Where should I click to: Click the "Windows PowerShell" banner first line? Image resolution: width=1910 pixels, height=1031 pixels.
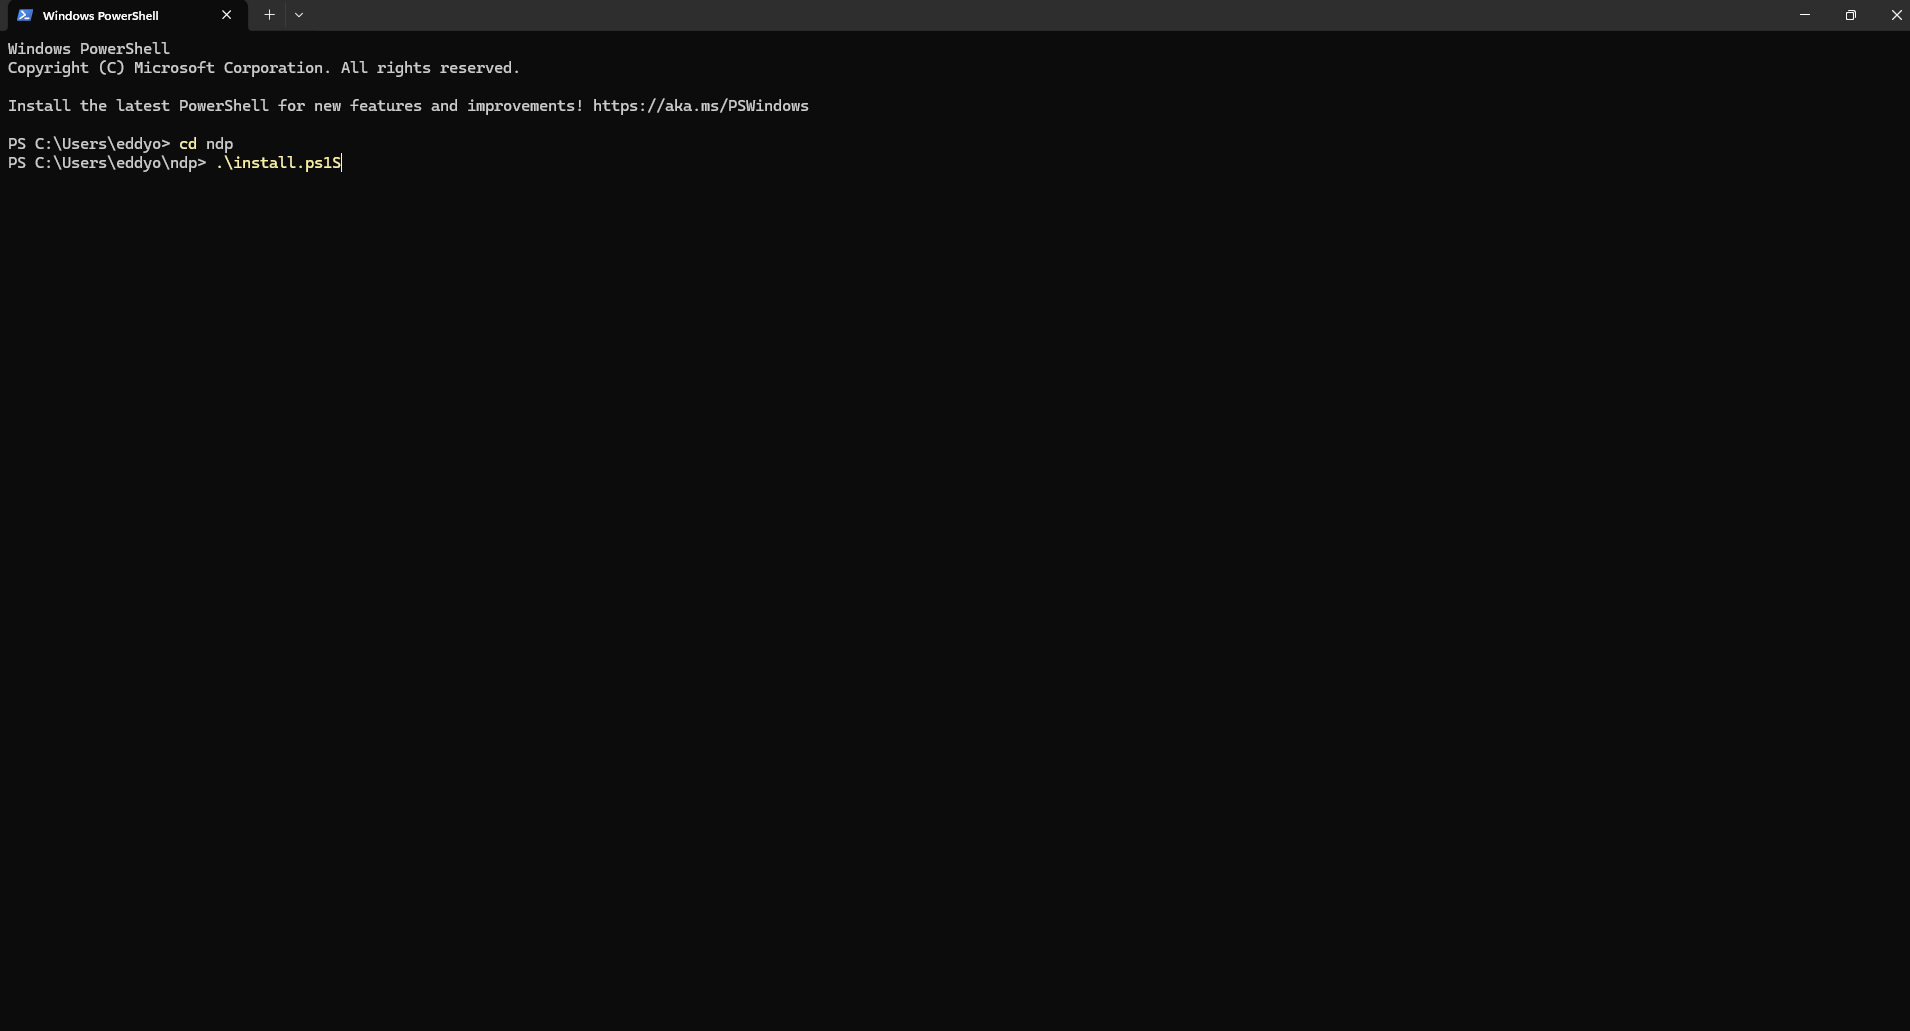tap(89, 49)
